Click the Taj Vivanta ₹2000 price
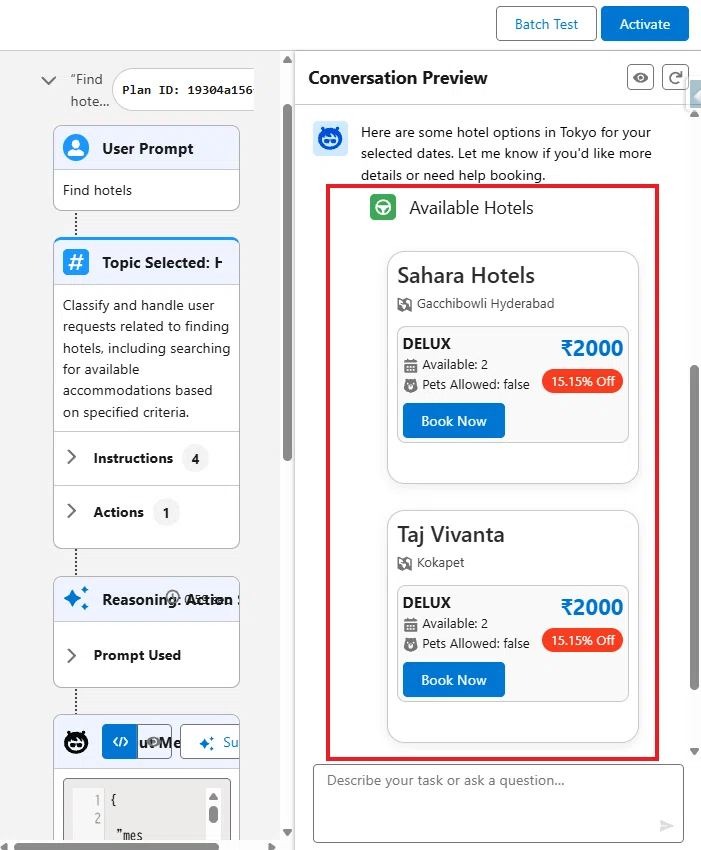The height and width of the screenshot is (850, 701). pyautogui.click(x=591, y=607)
